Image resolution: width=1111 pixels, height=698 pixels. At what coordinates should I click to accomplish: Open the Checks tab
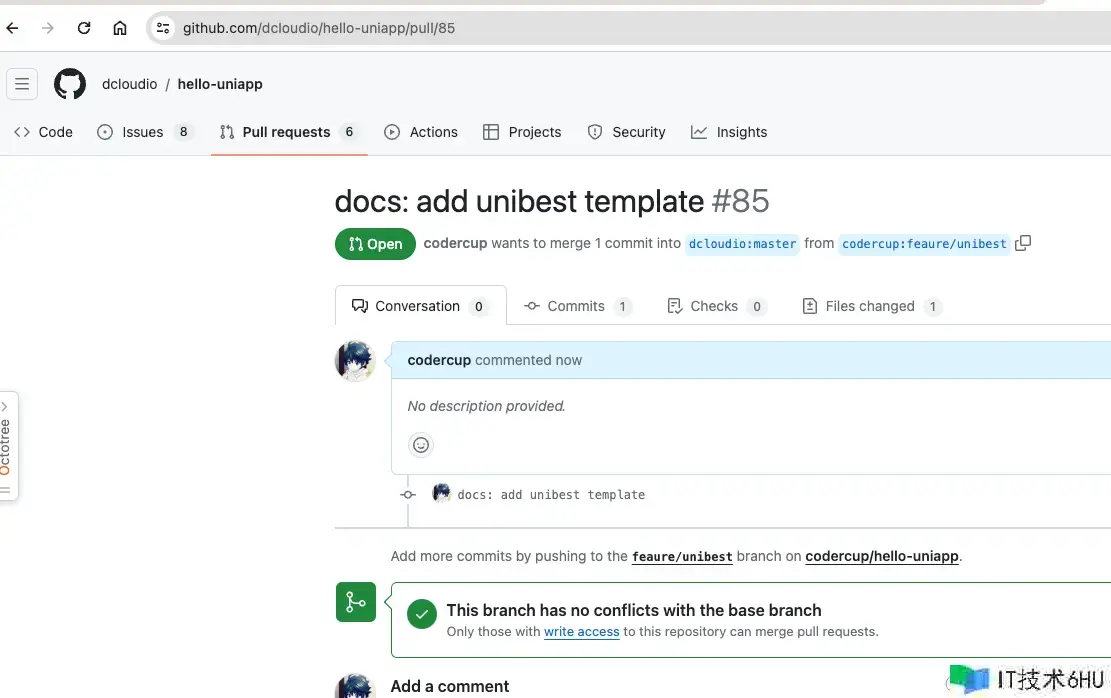(714, 306)
